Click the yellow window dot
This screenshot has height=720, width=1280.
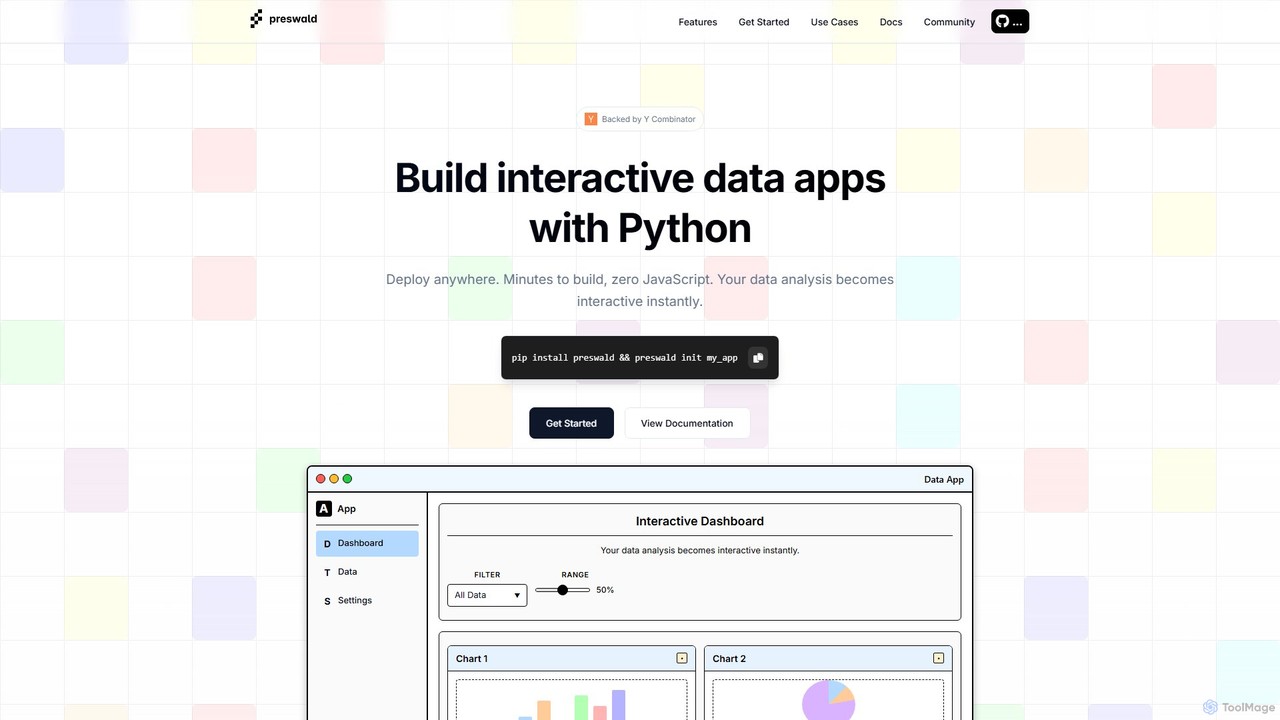pyautogui.click(x=334, y=479)
